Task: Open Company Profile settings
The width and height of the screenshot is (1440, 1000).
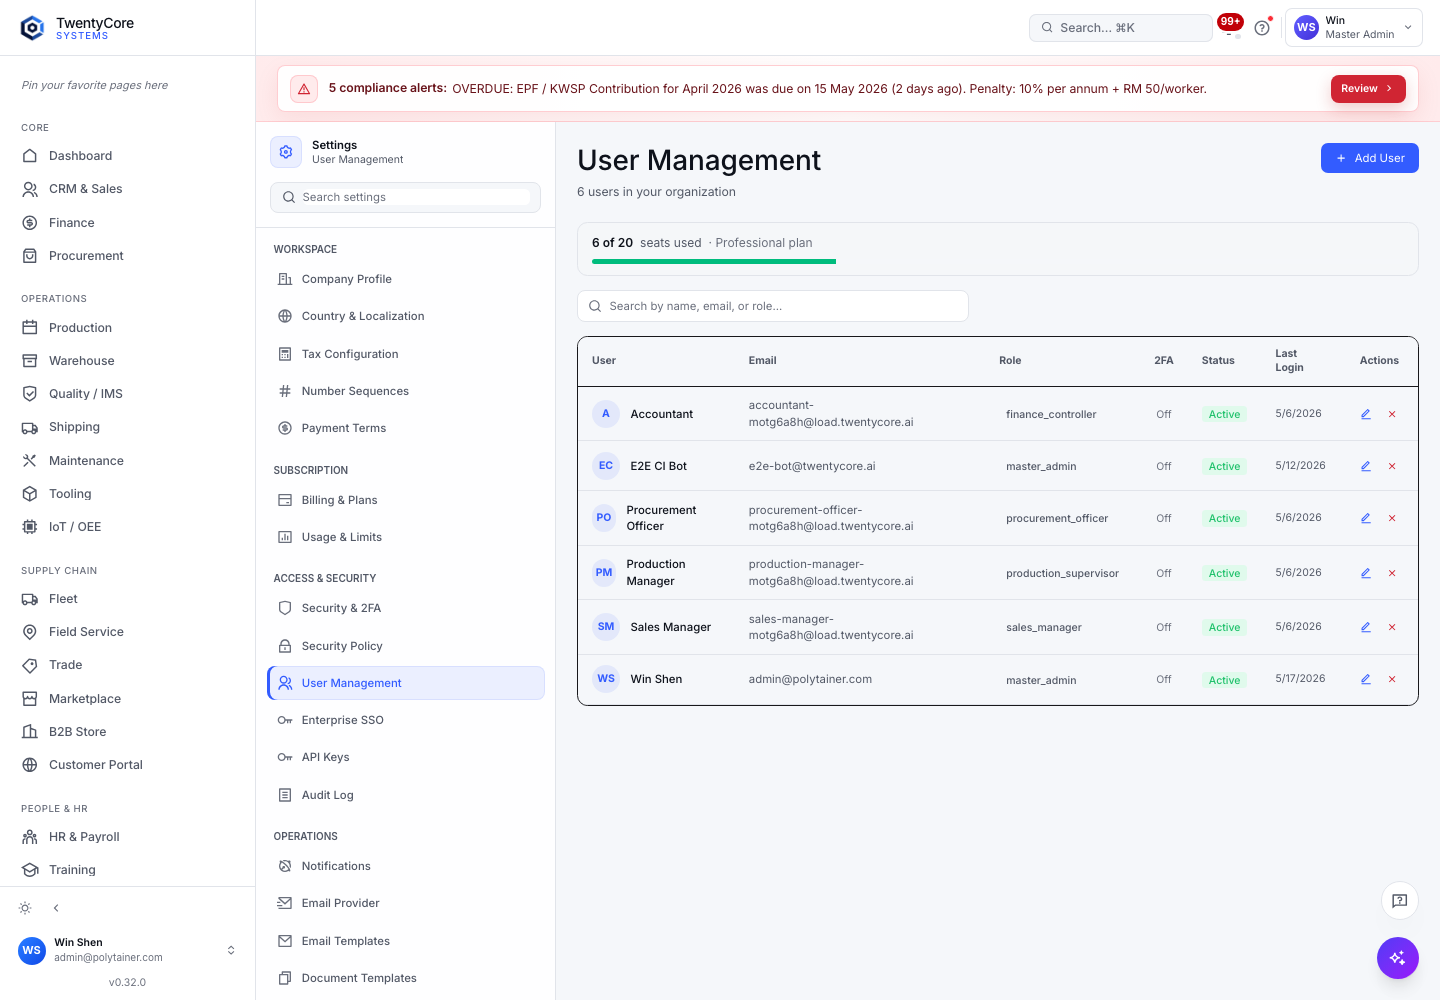Action: tap(406, 279)
